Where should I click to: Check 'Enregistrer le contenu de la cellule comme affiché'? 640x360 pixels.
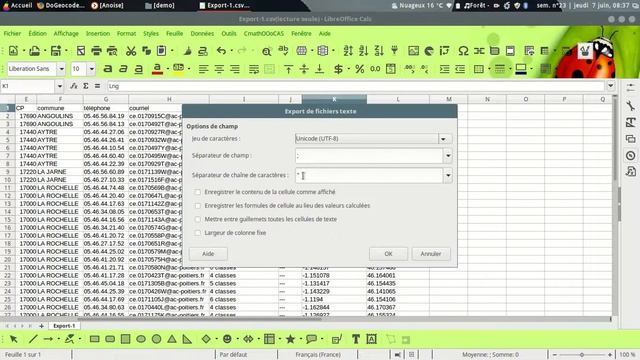point(198,192)
